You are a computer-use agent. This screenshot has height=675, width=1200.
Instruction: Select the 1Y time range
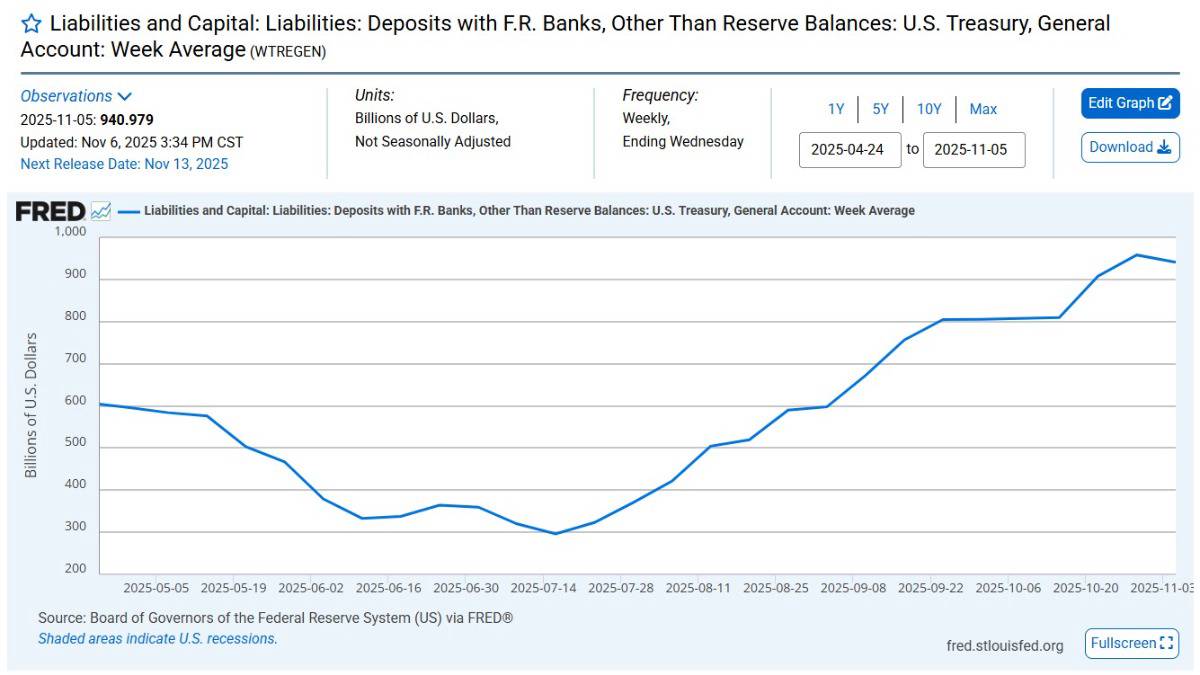tap(836, 109)
